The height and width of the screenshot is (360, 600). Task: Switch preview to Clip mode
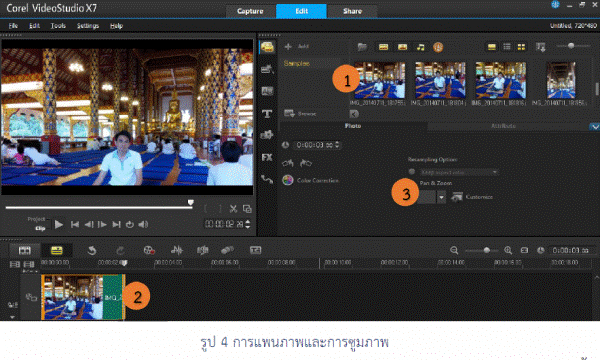(x=40, y=228)
